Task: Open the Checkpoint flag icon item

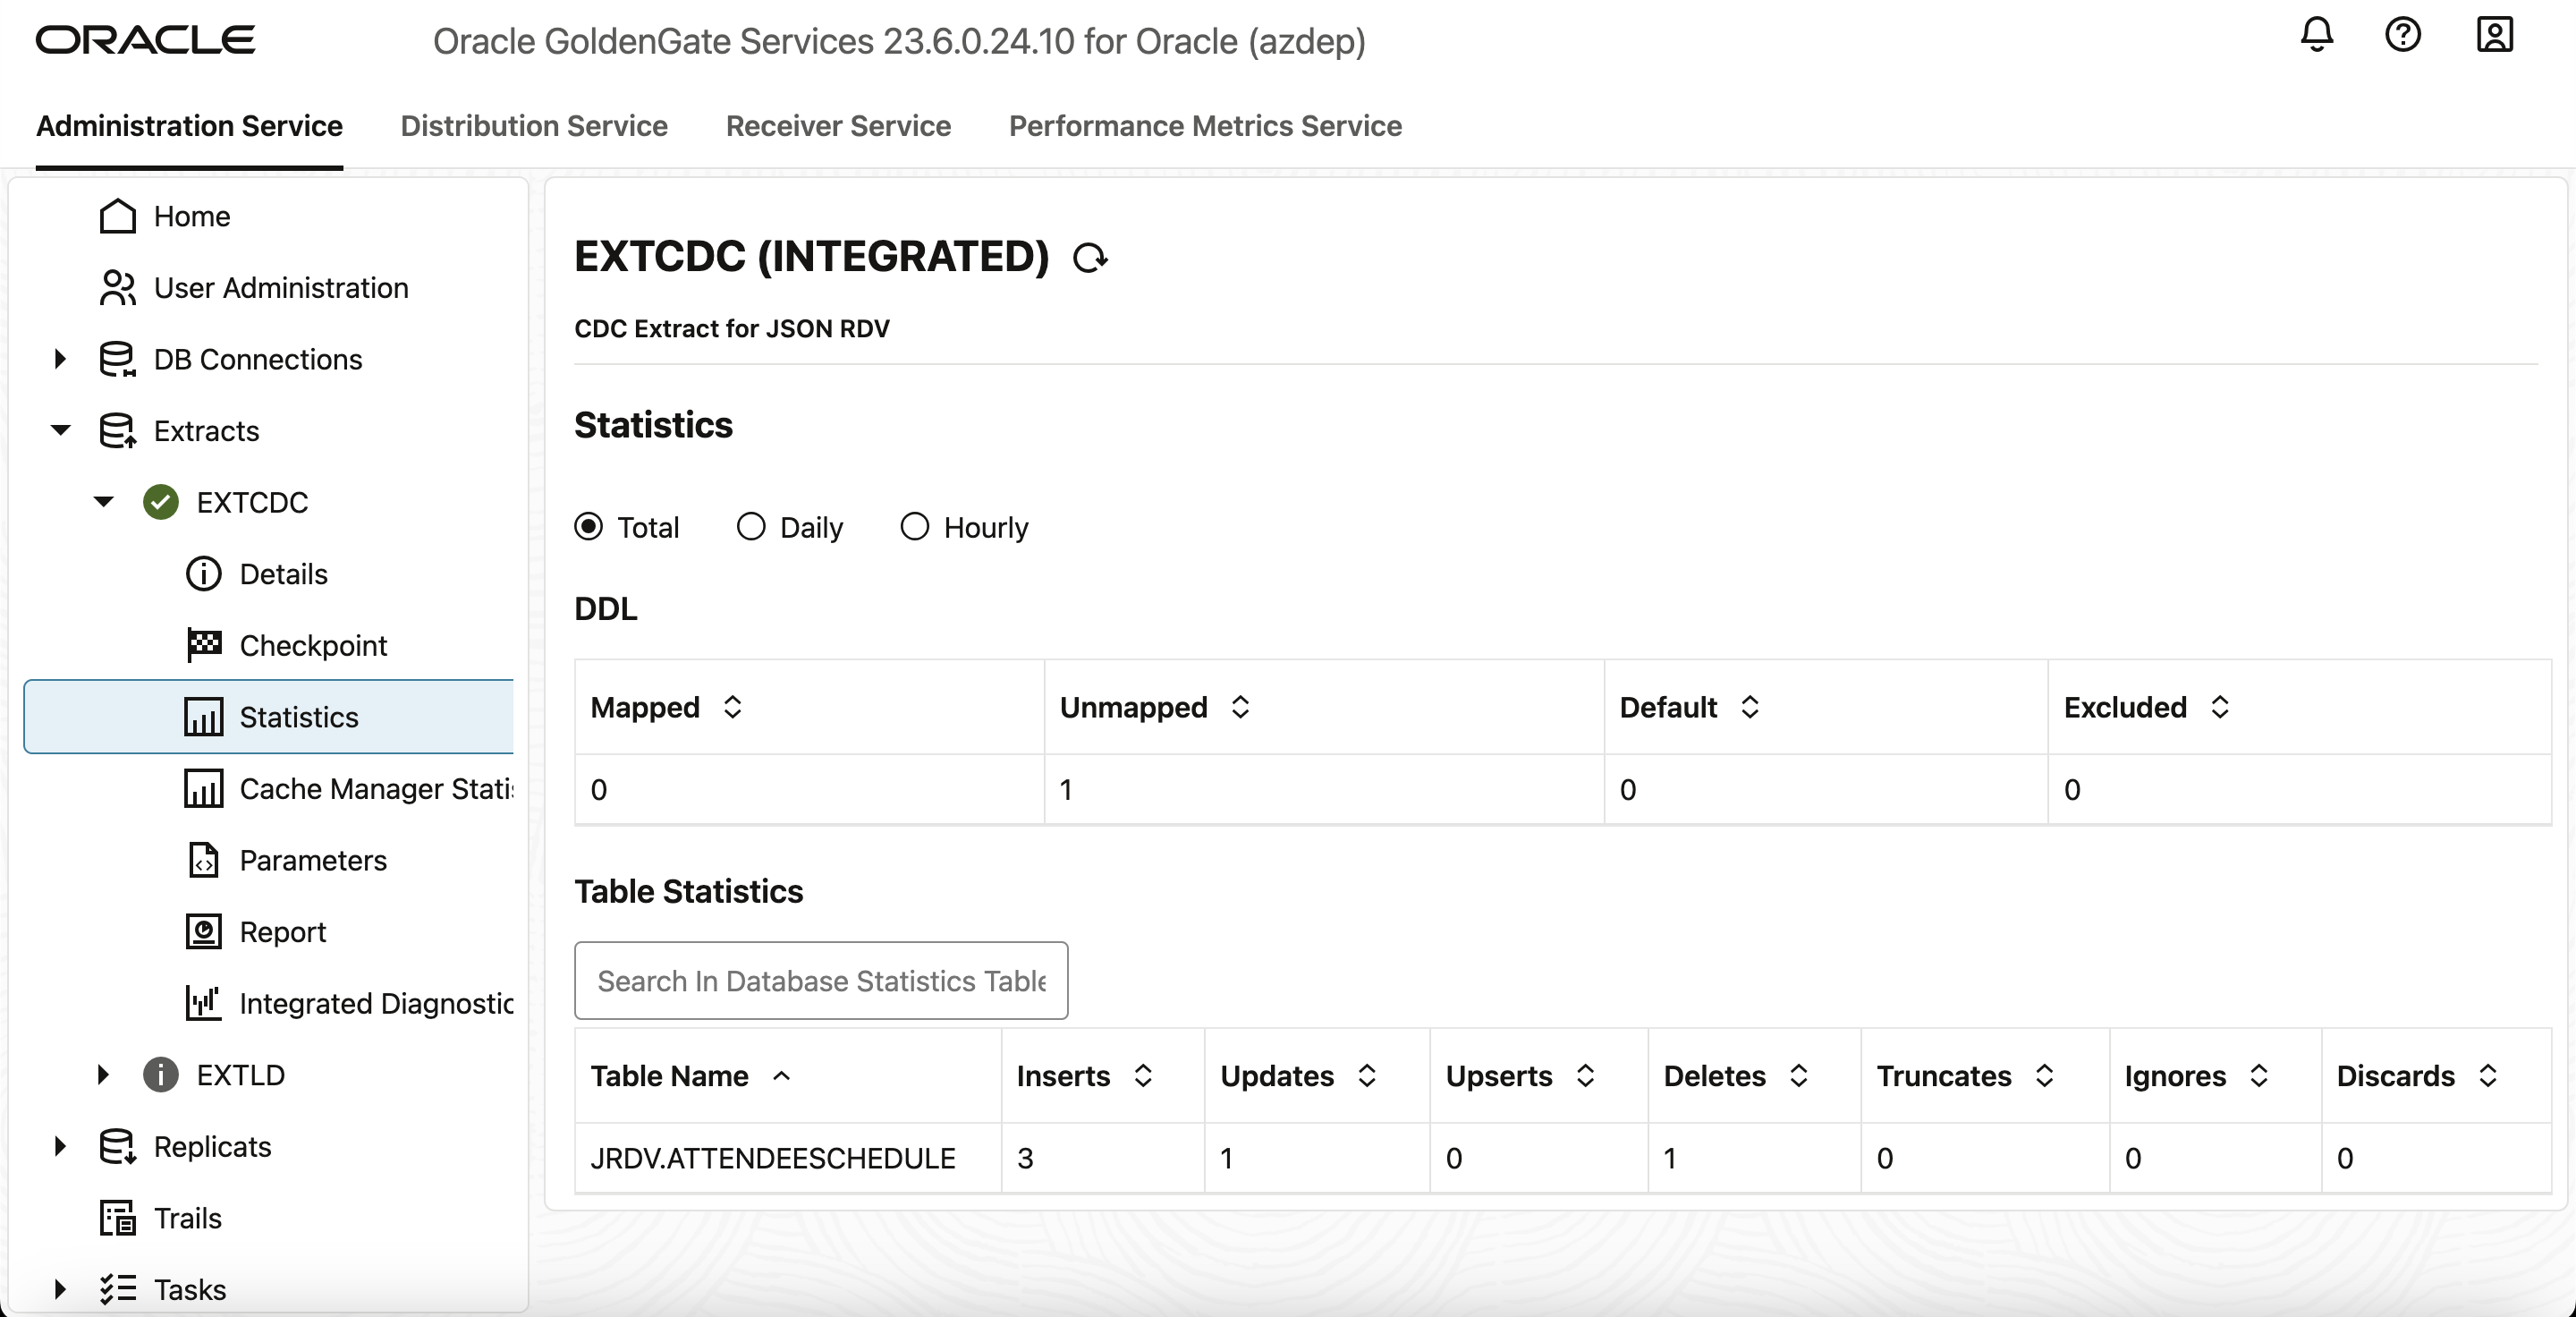Action: 204,645
